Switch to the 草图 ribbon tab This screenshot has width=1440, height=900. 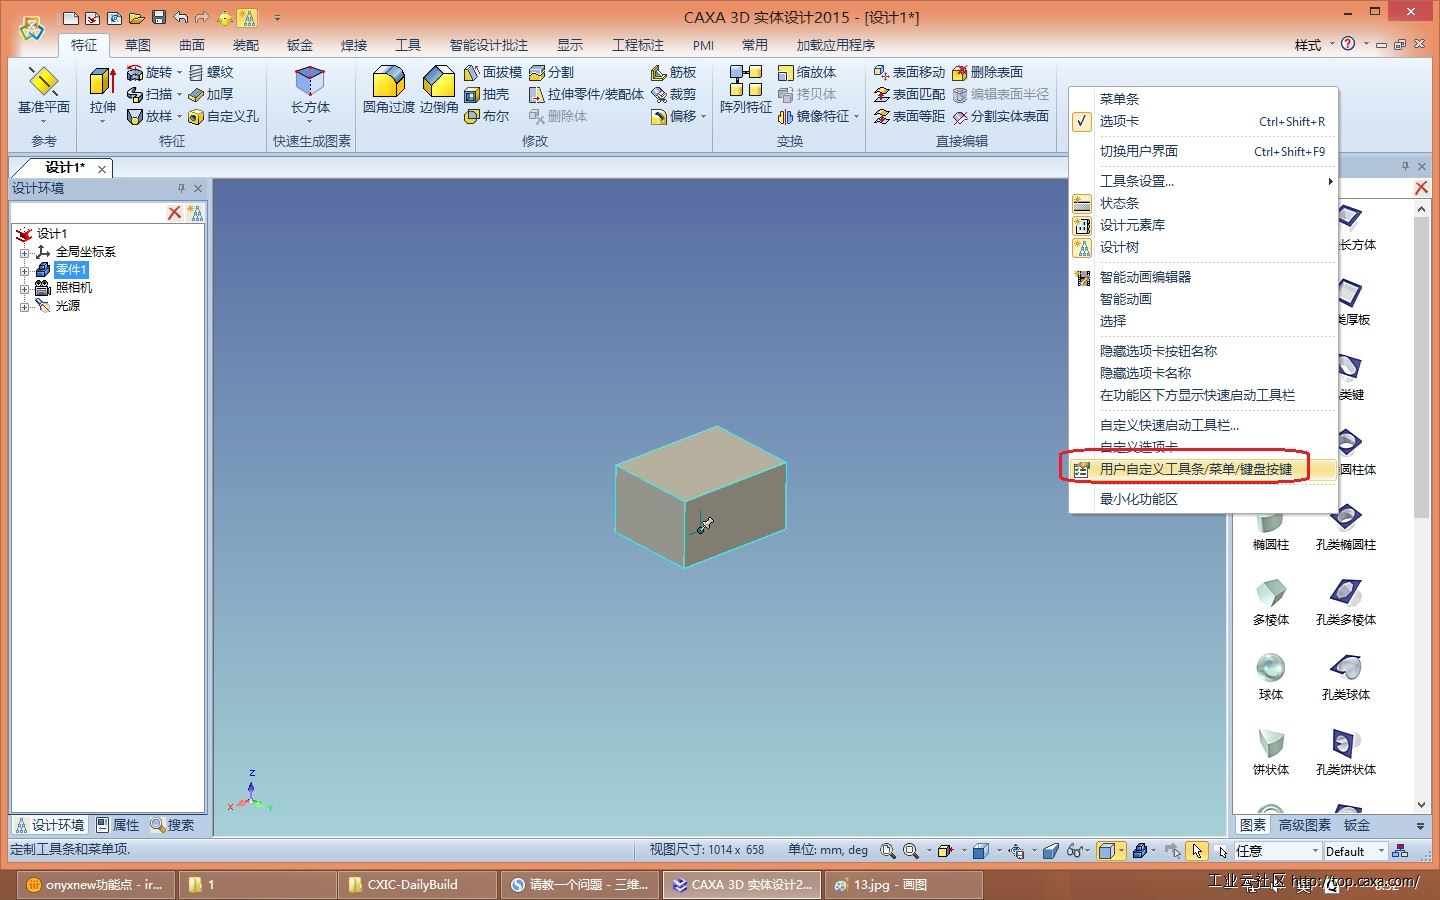pos(138,45)
